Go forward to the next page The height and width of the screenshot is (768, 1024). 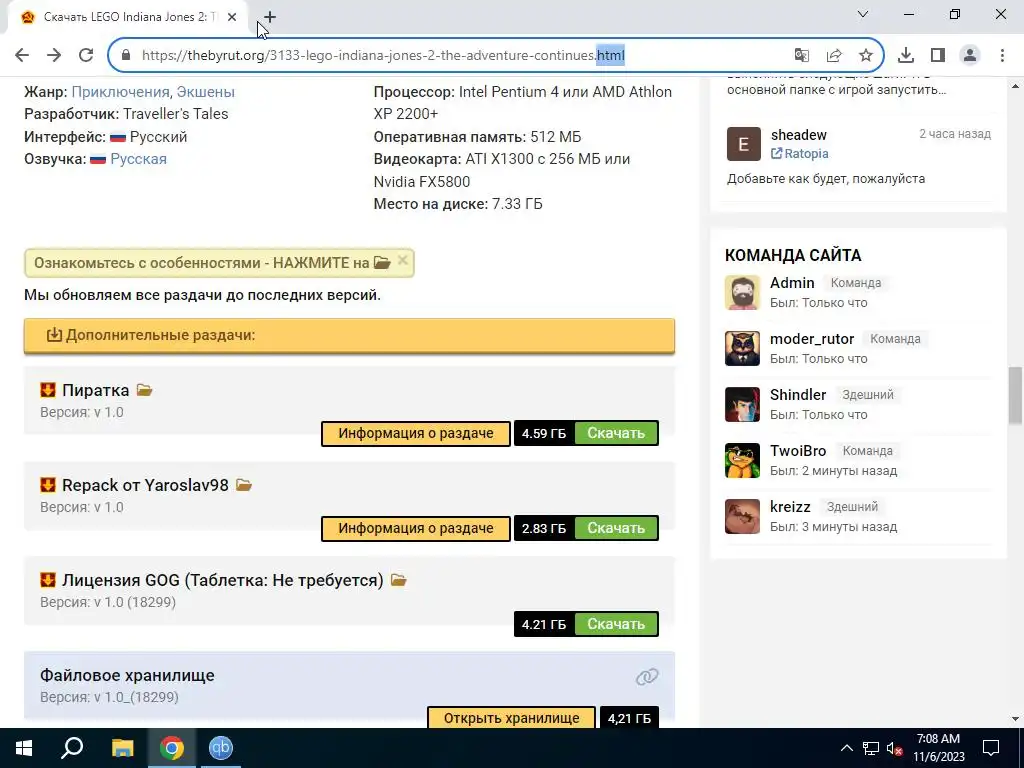pos(54,55)
